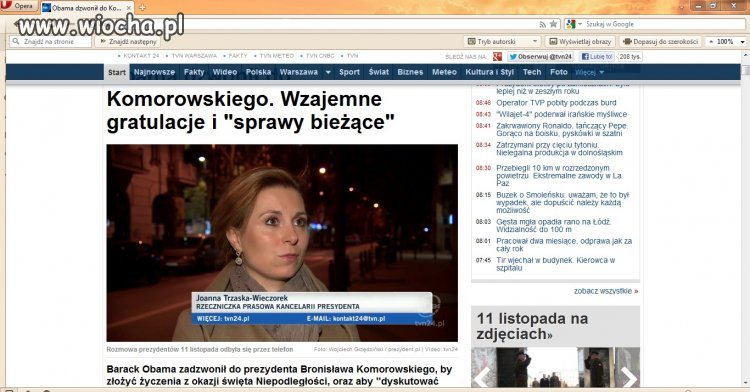
Task: Open the 'KONTAKT 24' top link
Action: (141, 56)
